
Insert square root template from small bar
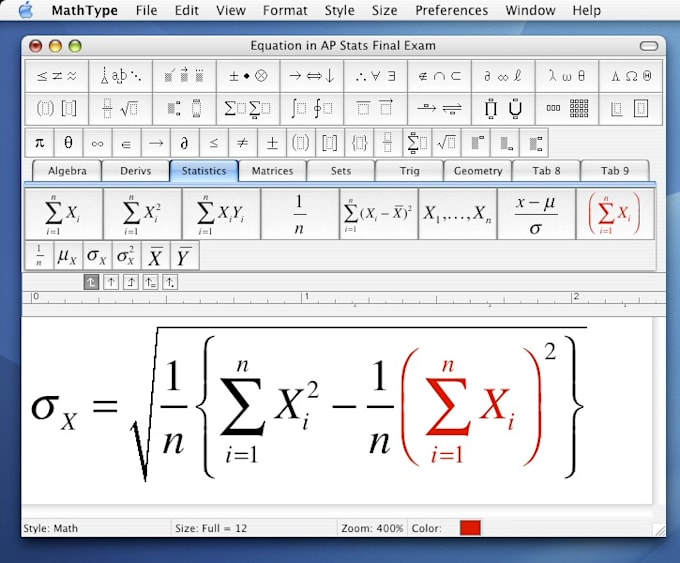click(446, 143)
